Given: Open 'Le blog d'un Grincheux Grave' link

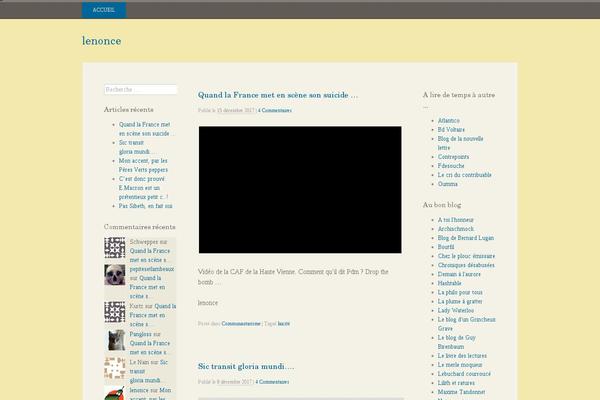Looking at the screenshot, I should point(466,324).
